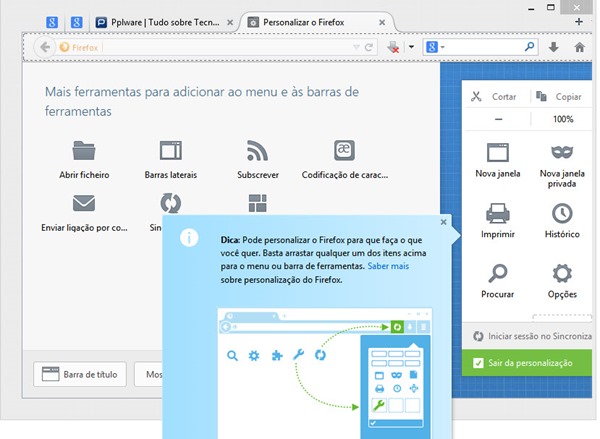Click the downloads arrow toolbar icon
The width and height of the screenshot is (600, 439).
pos(554,47)
